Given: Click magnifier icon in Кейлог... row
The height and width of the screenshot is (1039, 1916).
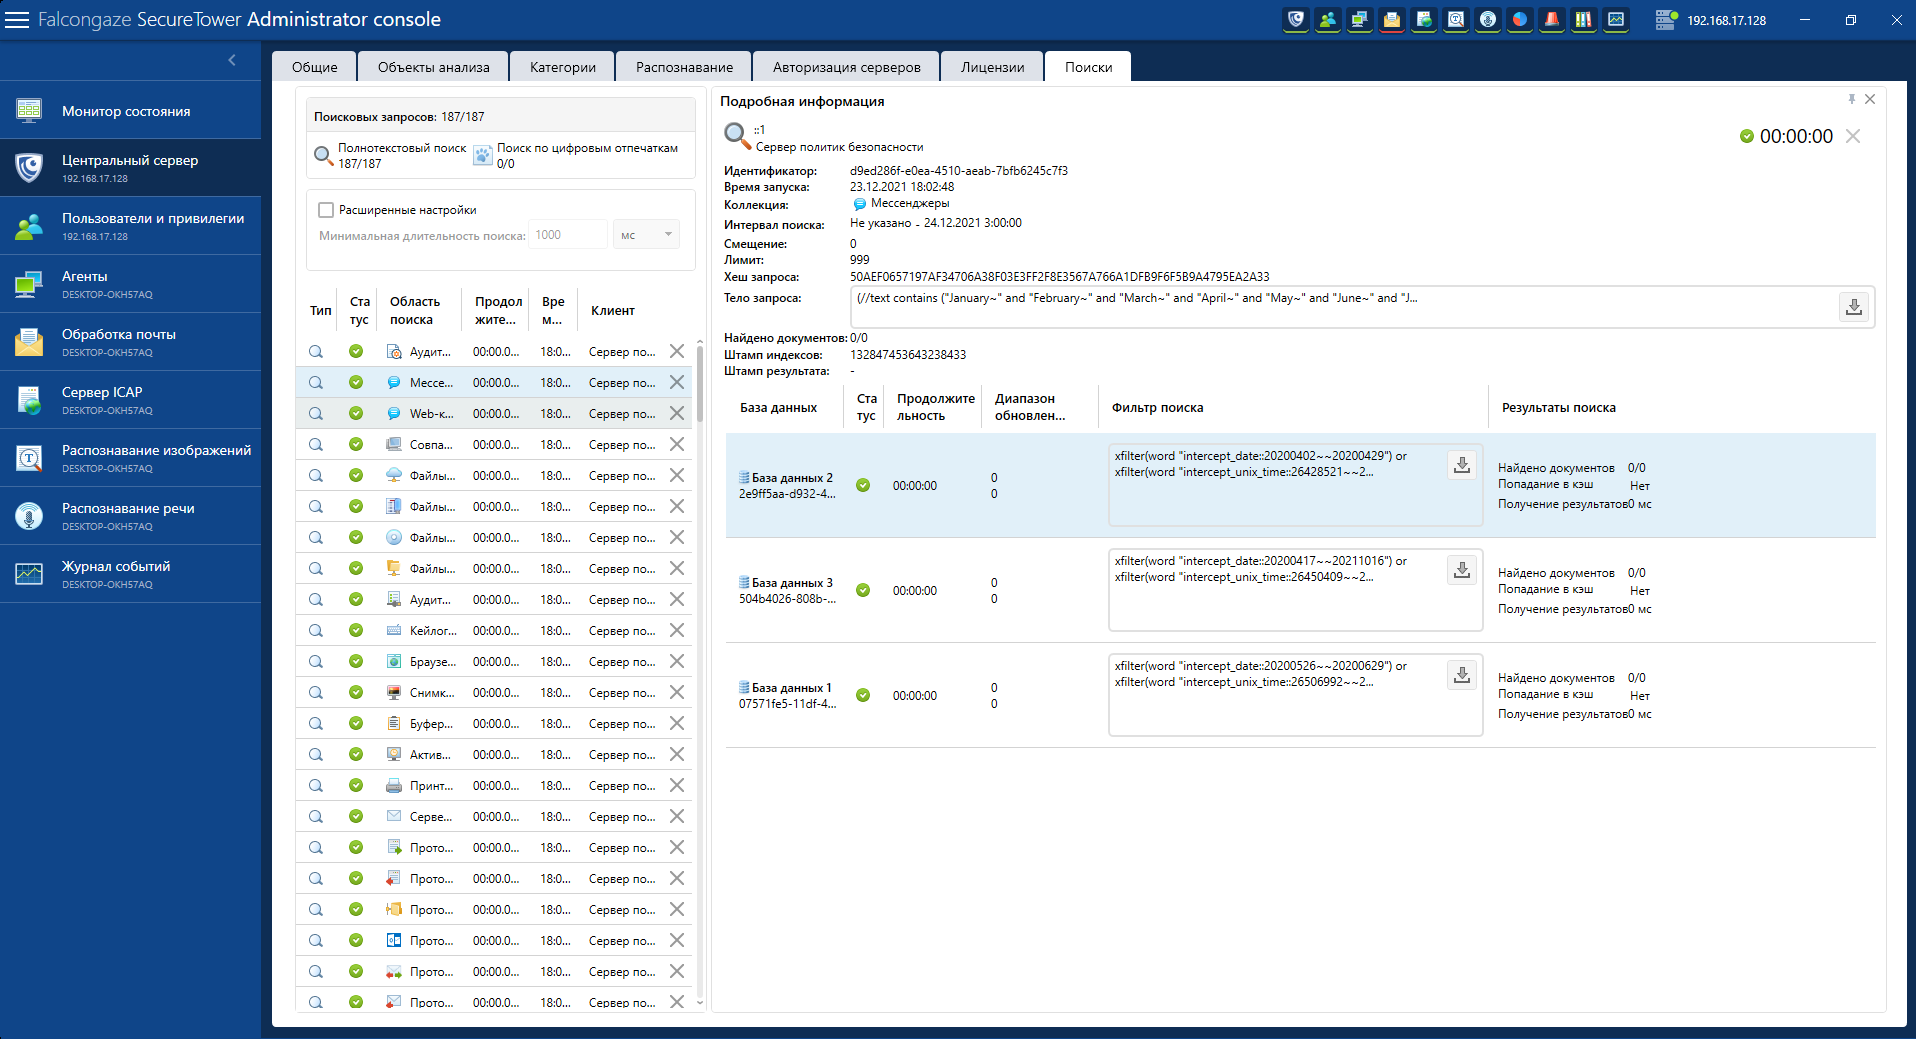Looking at the screenshot, I should pos(316,630).
